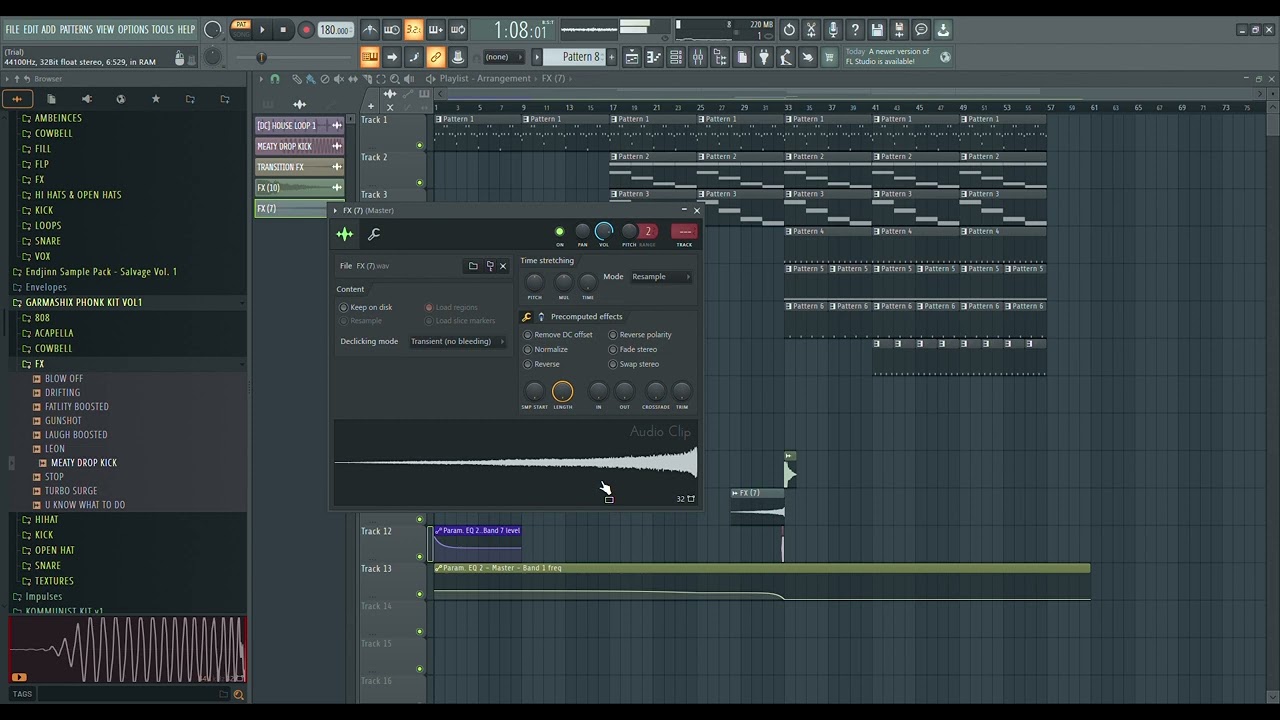Open the plugin database plug icon
The height and width of the screenshot is (720, 1280).
[764, 58]
